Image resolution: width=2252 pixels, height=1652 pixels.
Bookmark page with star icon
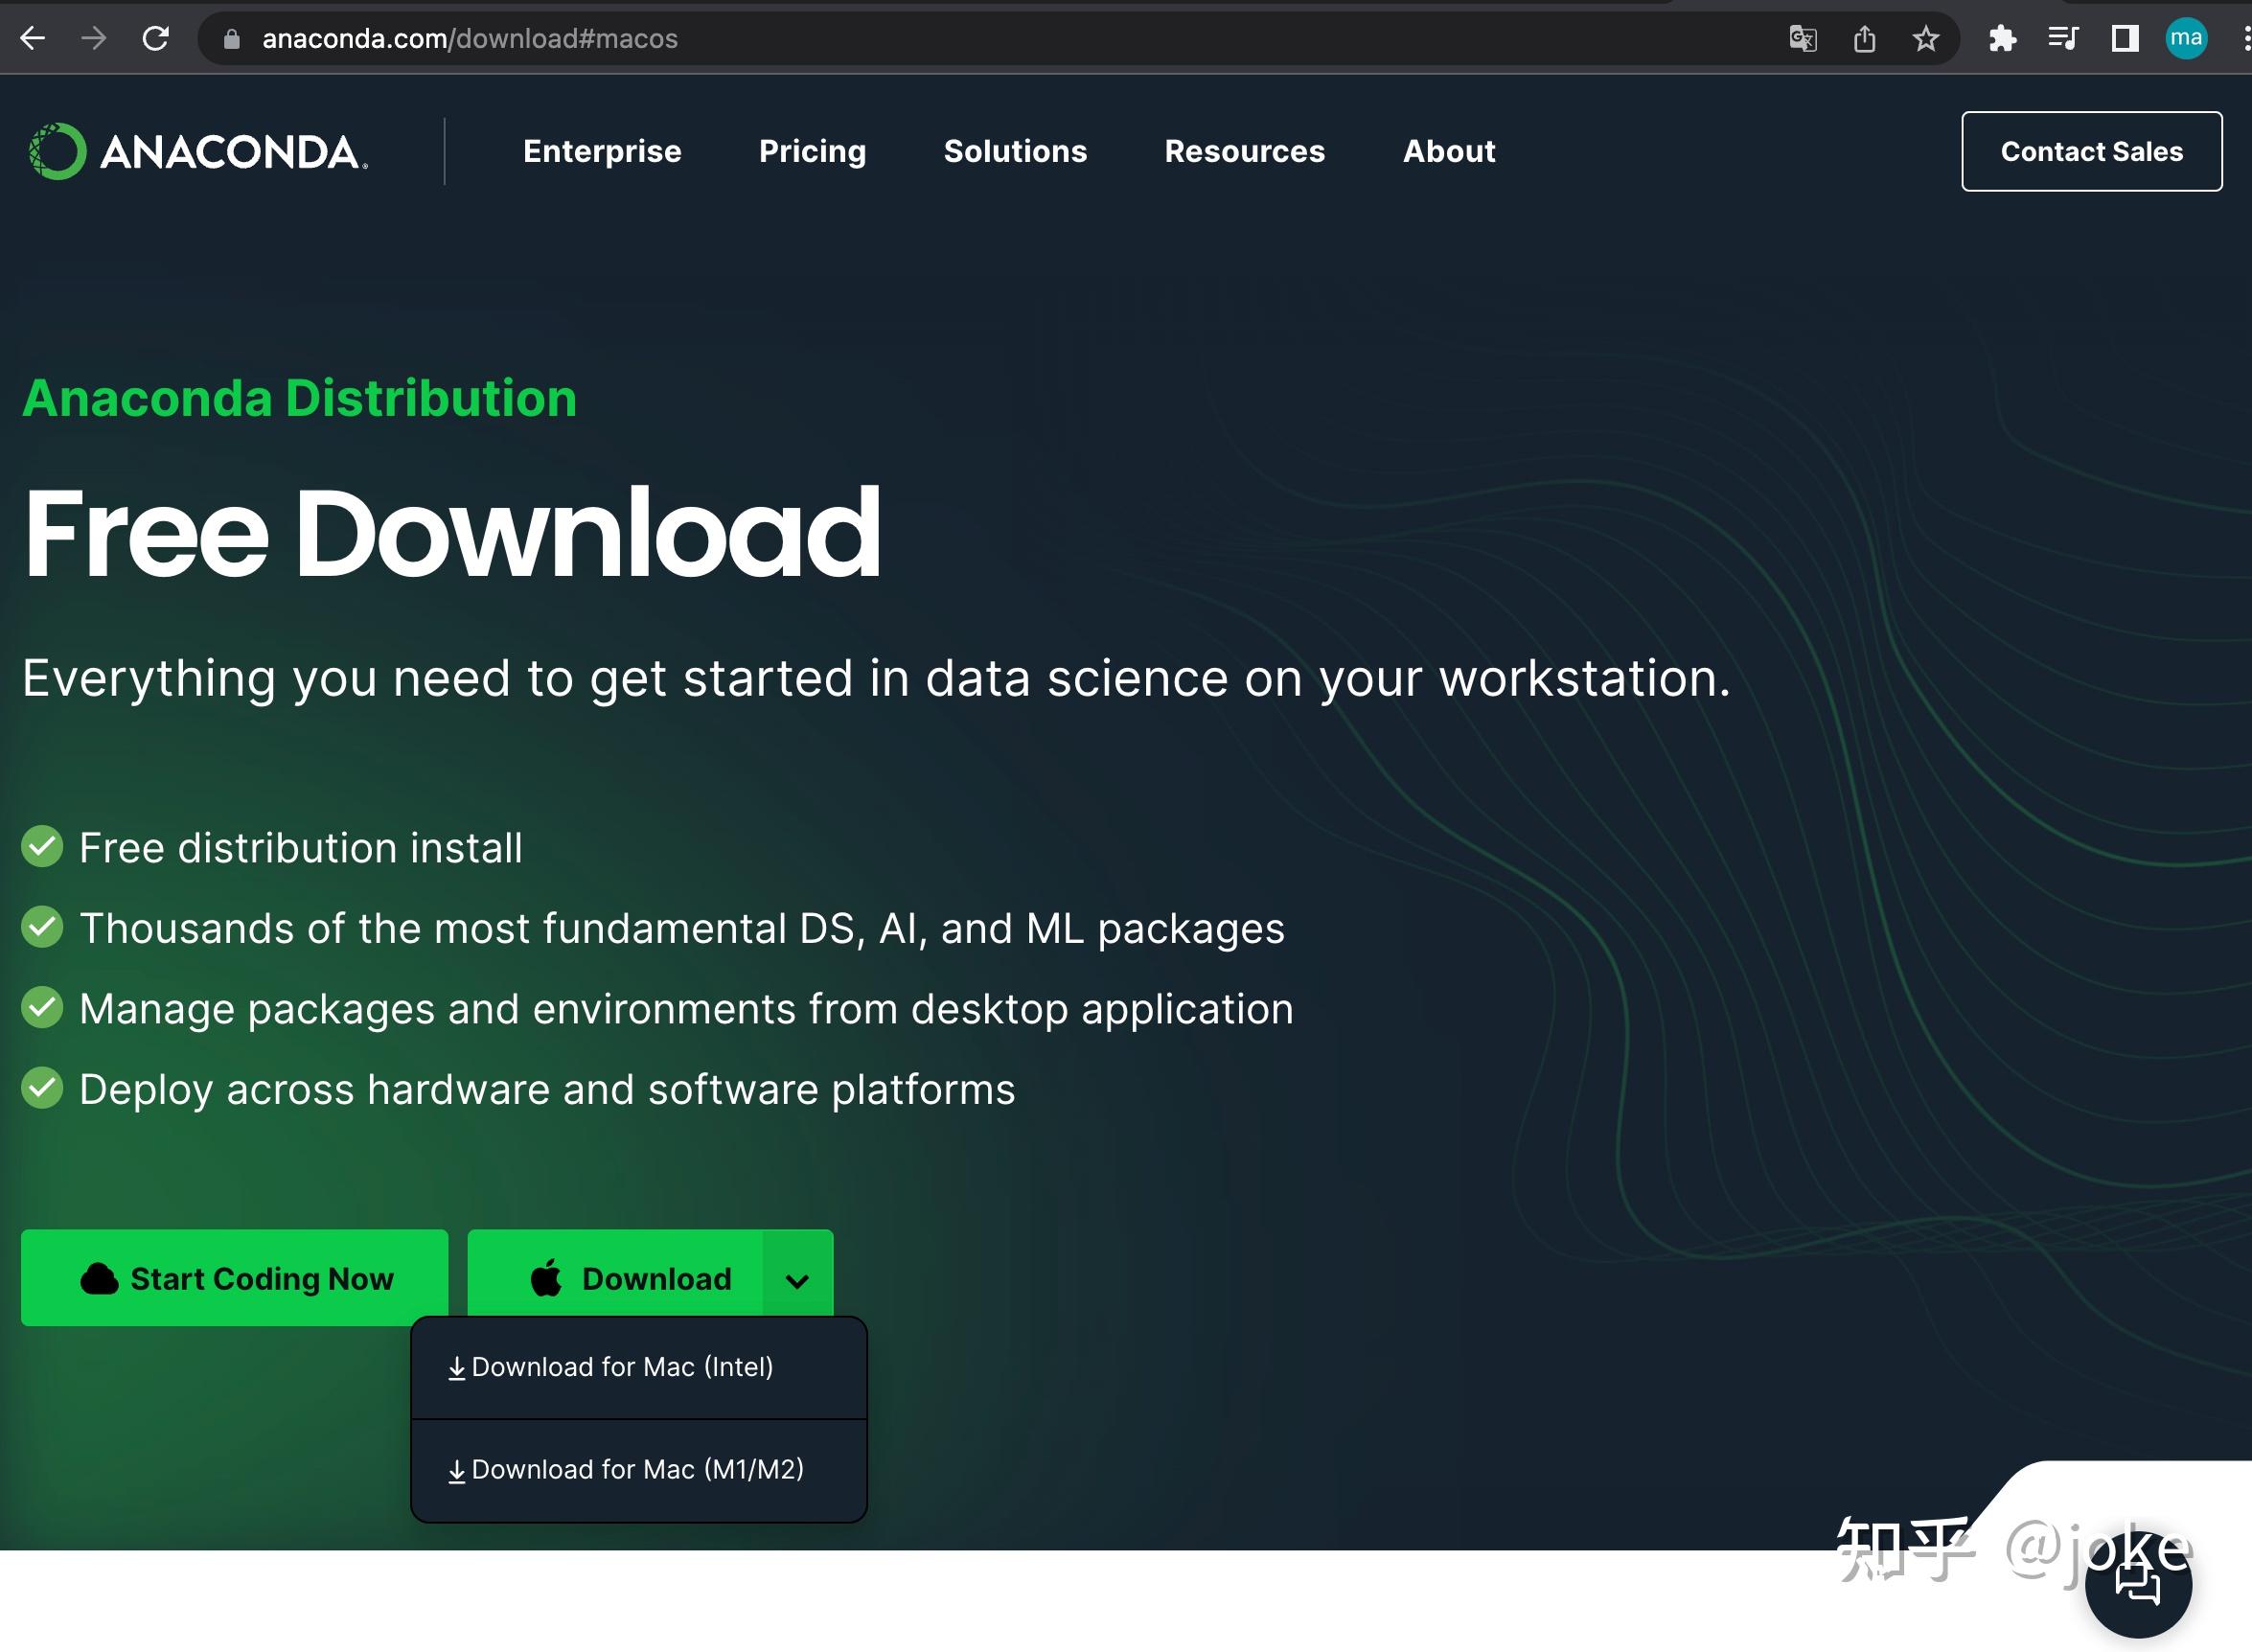click(x=1925, y=39)
